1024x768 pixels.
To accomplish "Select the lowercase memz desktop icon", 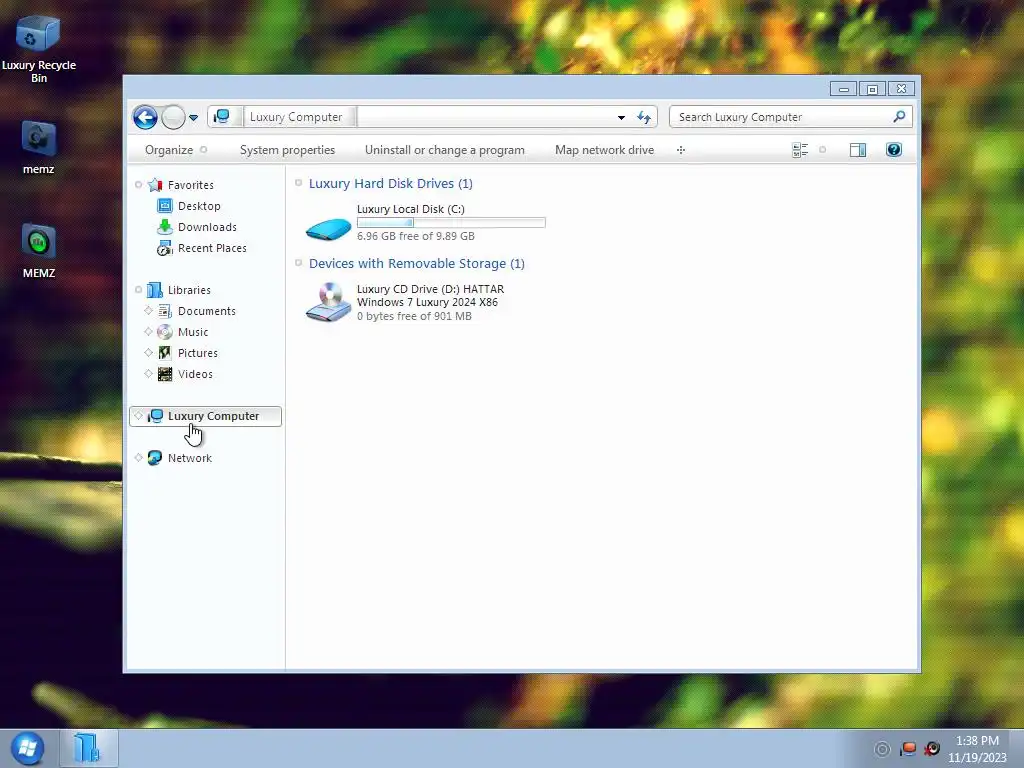I will coord(38,147).
